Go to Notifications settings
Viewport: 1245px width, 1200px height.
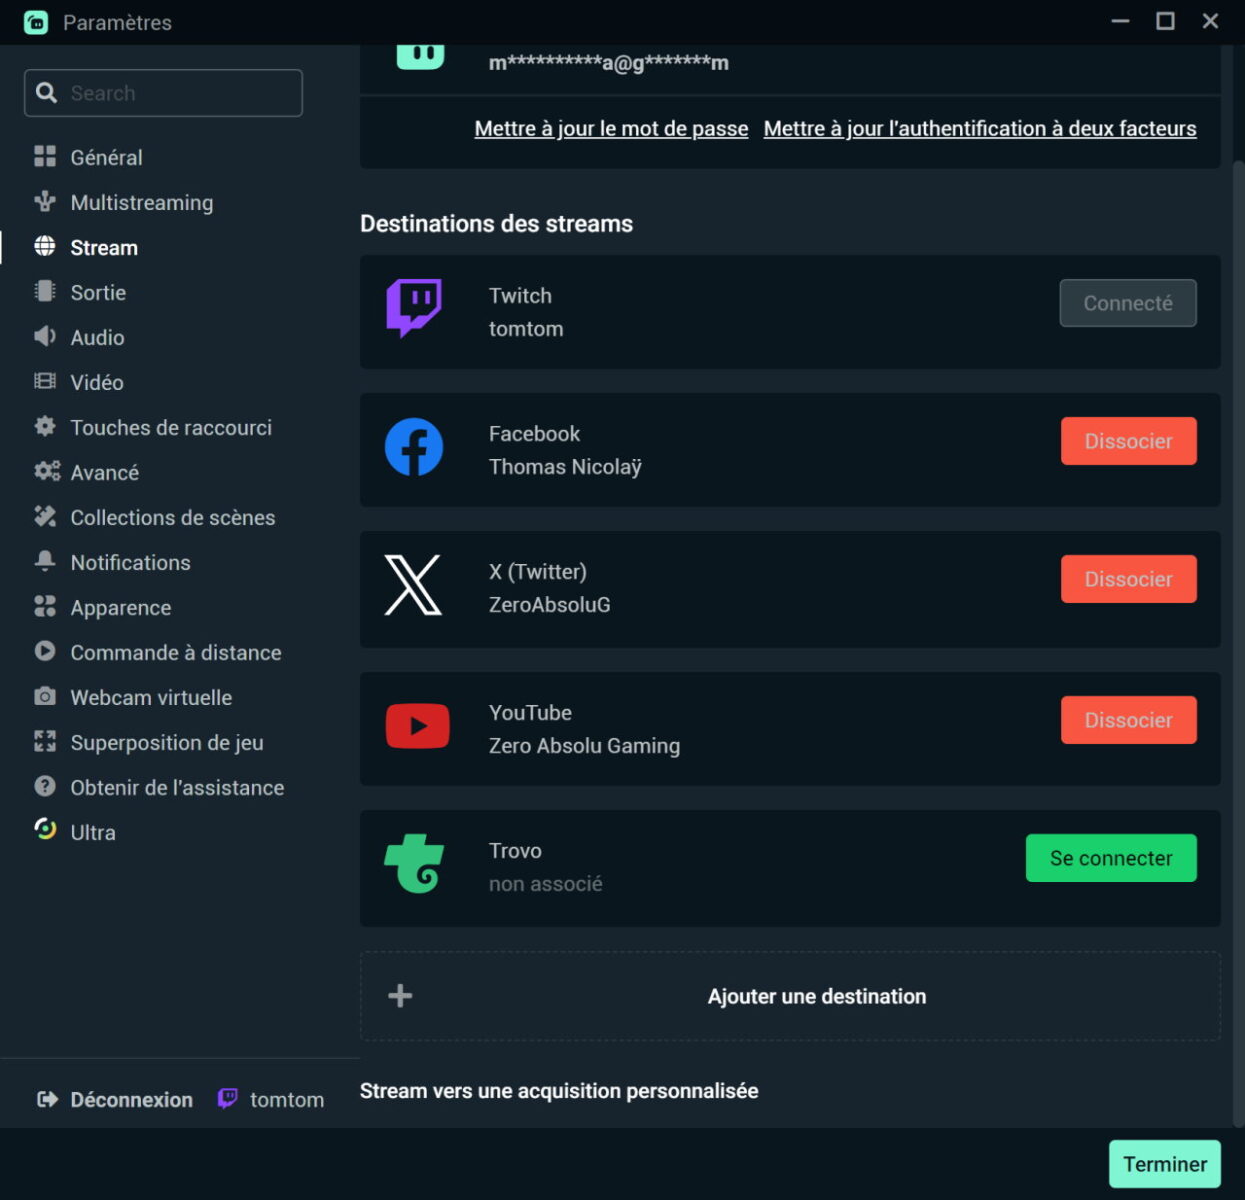130,562
